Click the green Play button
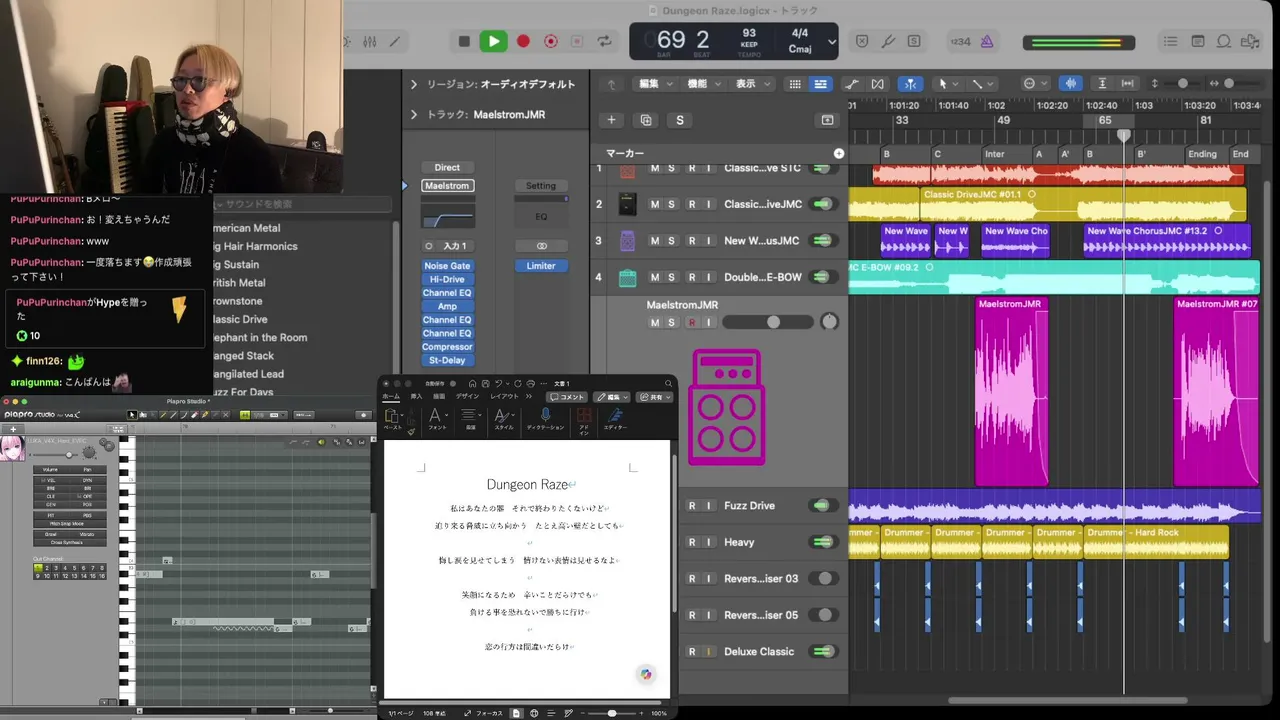Viewport: 1280px width, 720px height. tap(493, 41)
